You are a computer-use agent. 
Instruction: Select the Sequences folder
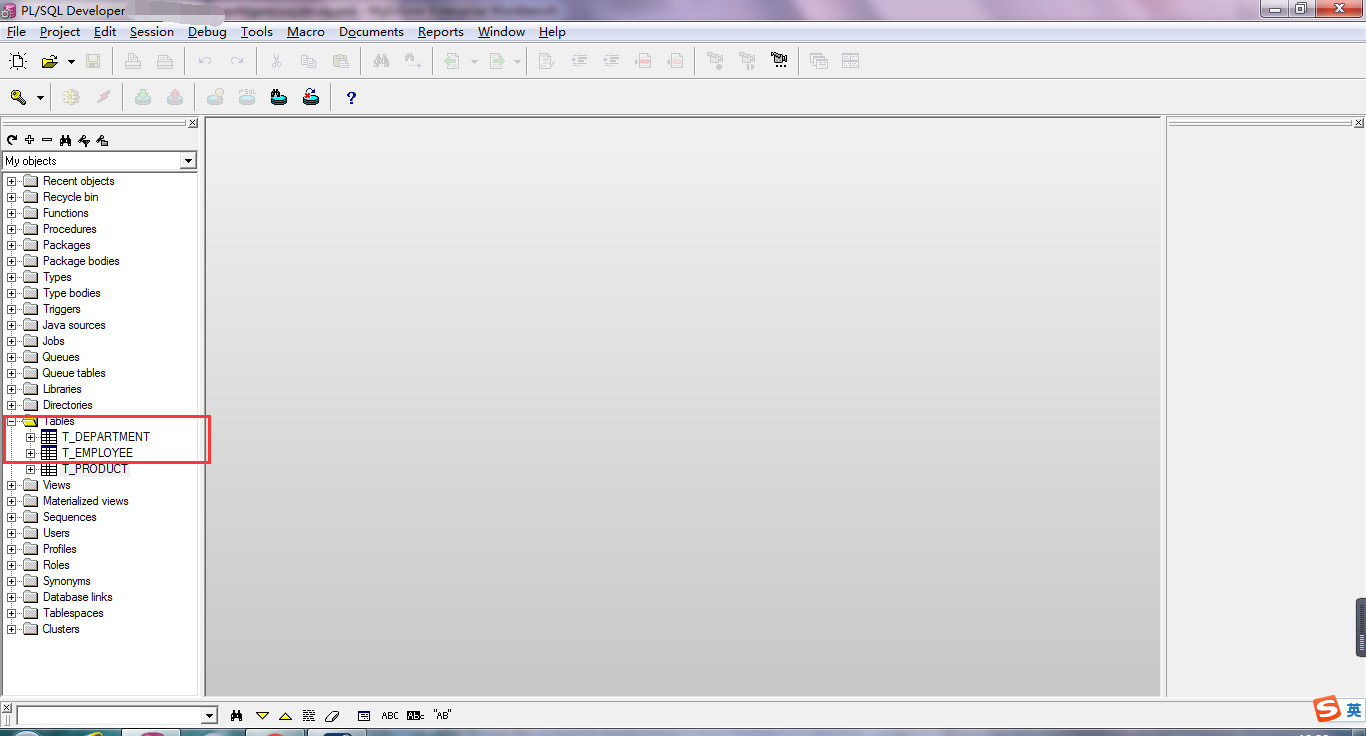pyautogui.click(x=69, y=517)
